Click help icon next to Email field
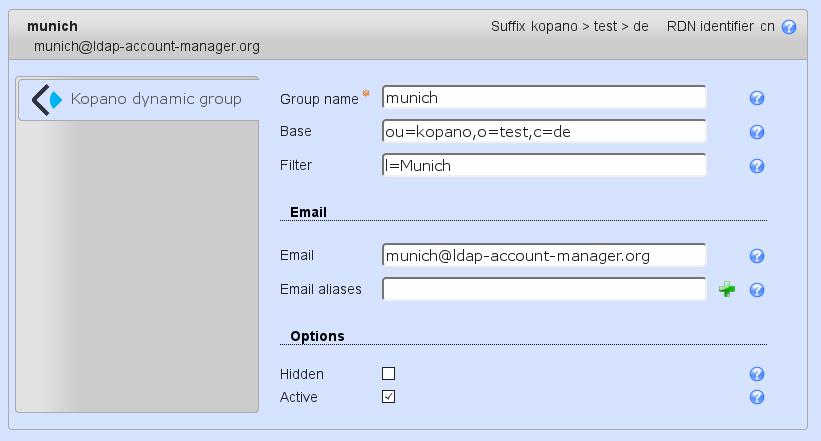 [757, 256]
